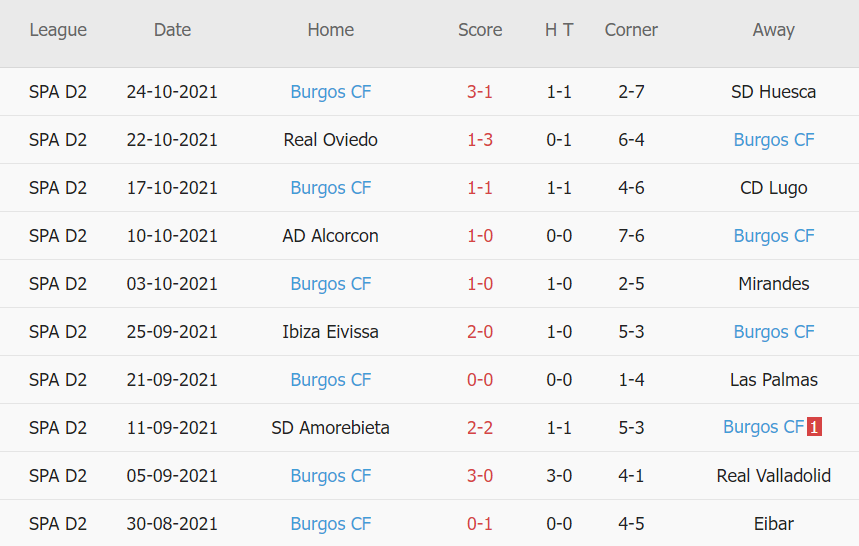Image resolution: width=859 pixels, height=546 pixels.
Task: Click the 0-1 score against Eibar
Action: [480, 524]
